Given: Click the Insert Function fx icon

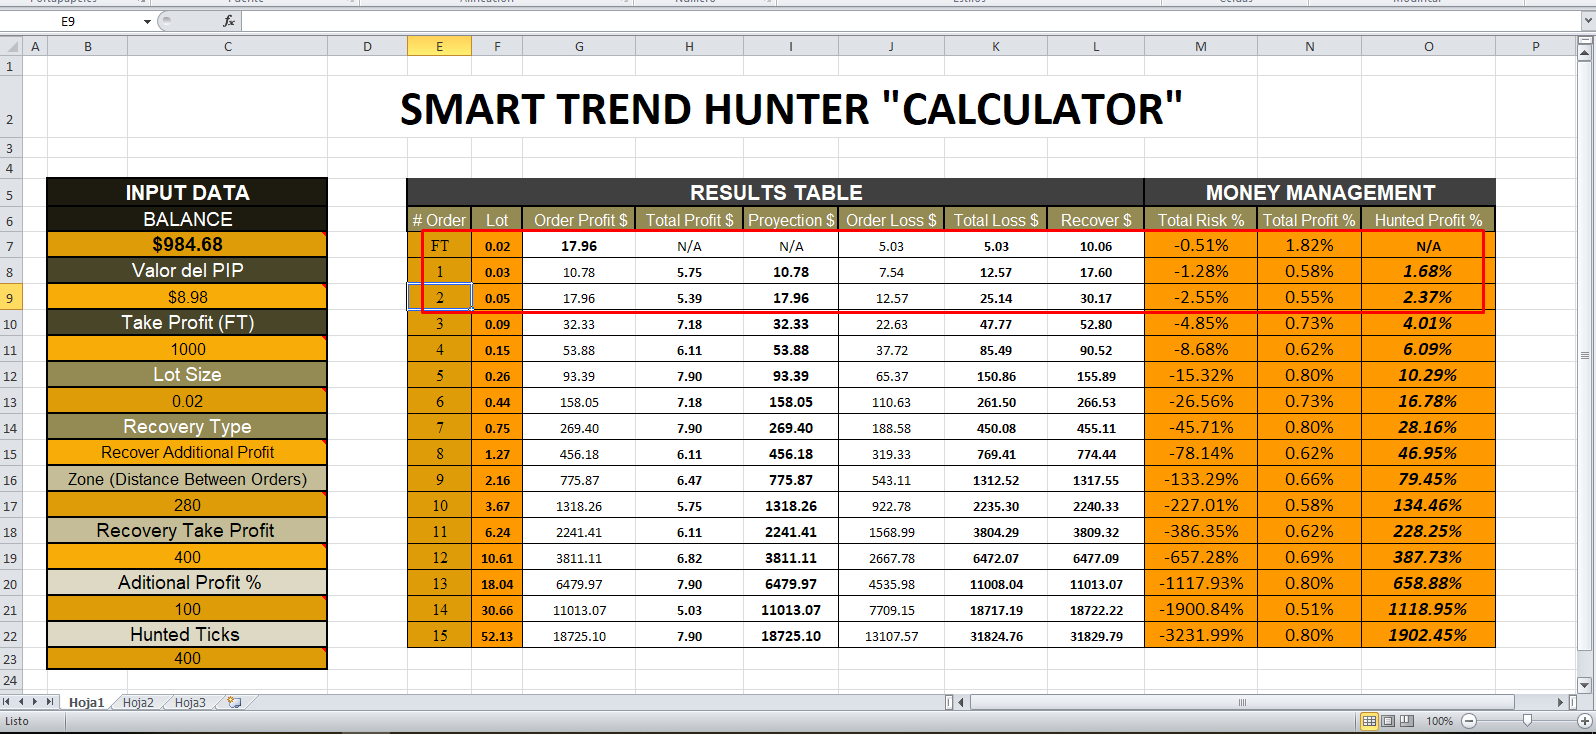Looking at the screenshot, I should pyautogui.click(x=229, y=21).
